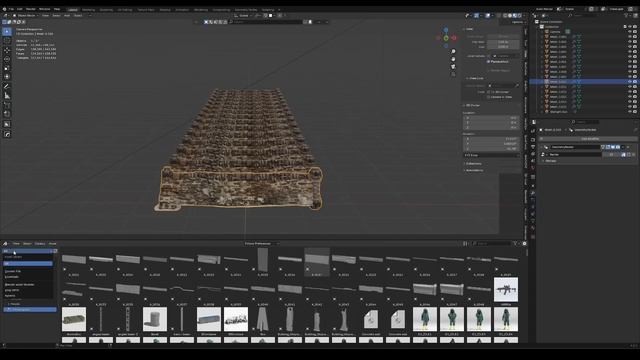Open the transform orientation Global dropdown

point(244,16)
